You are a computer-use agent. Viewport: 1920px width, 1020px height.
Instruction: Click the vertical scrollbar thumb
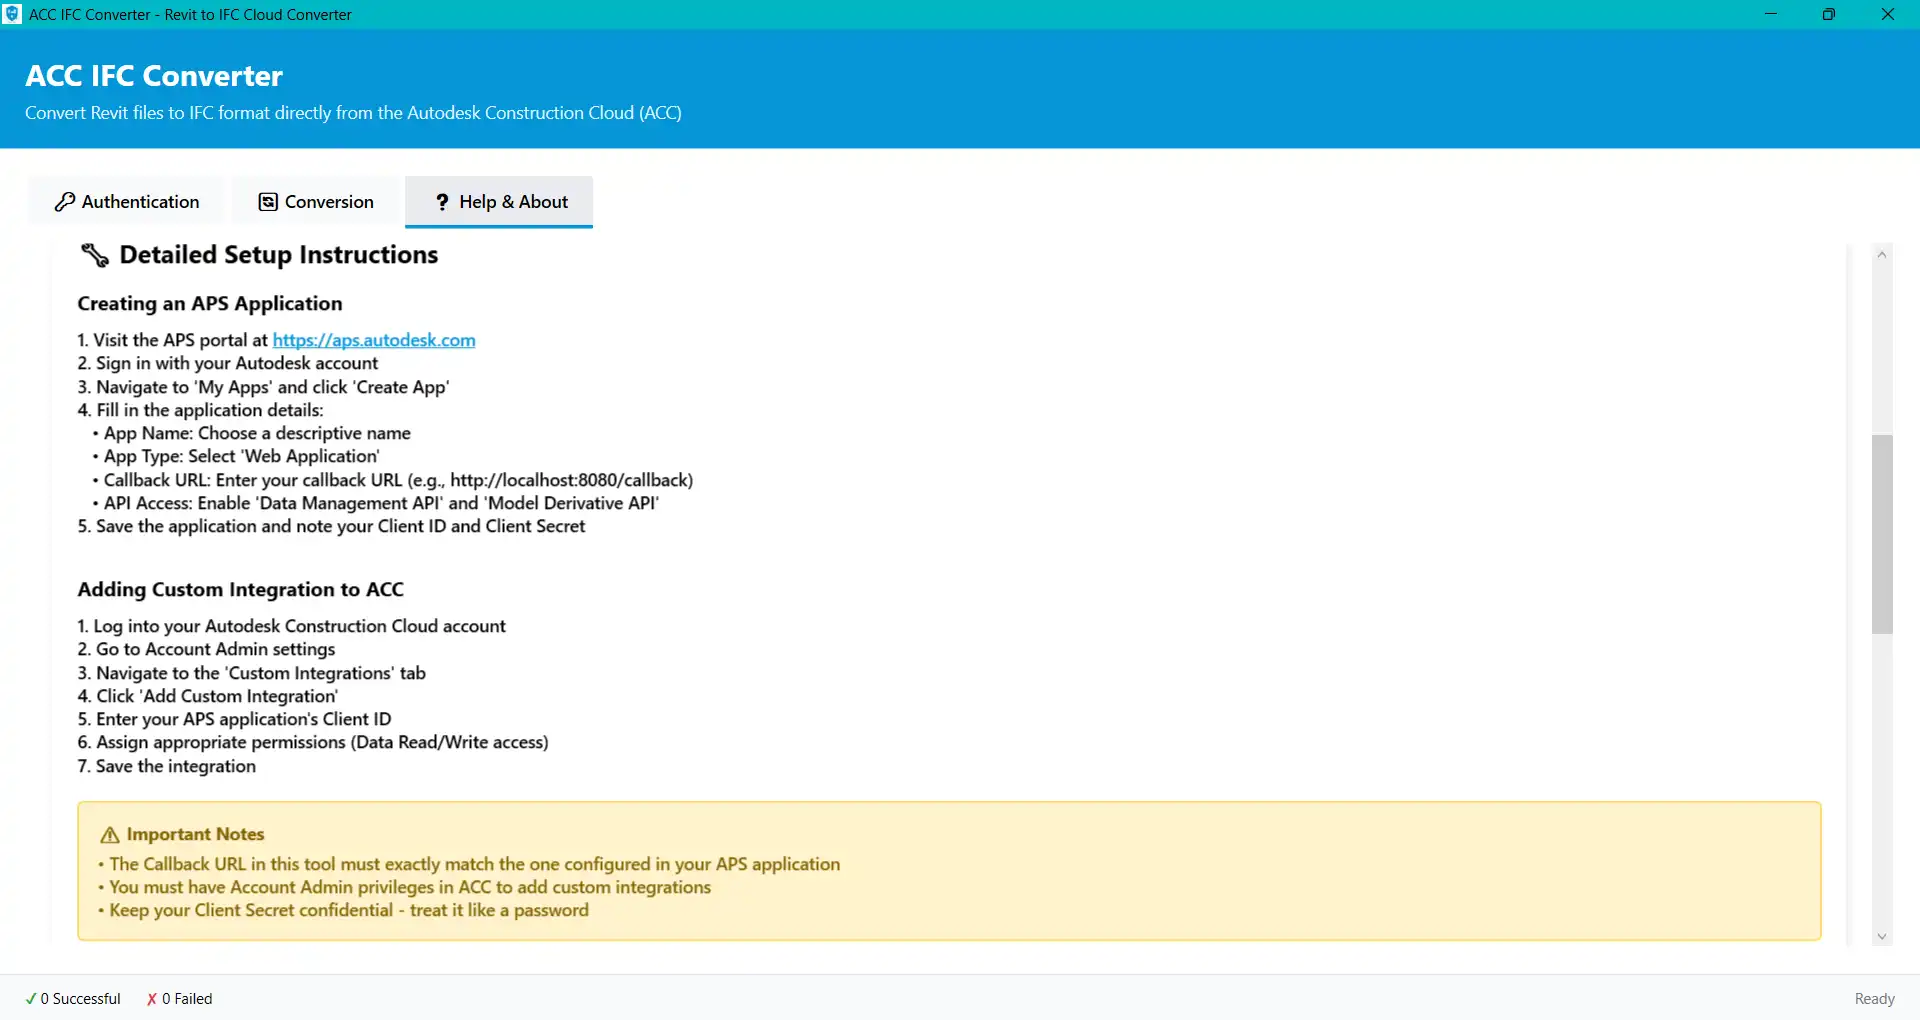tap(1882, 534)
